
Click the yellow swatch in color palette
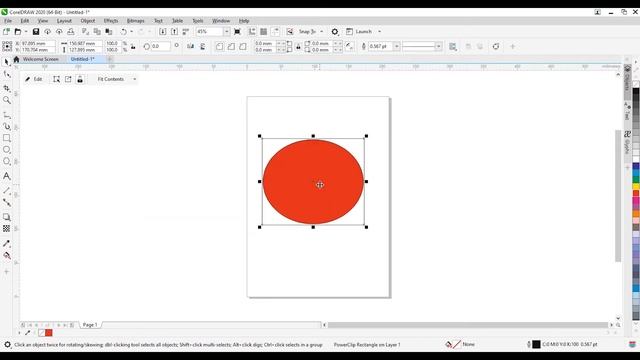(636, 186)
